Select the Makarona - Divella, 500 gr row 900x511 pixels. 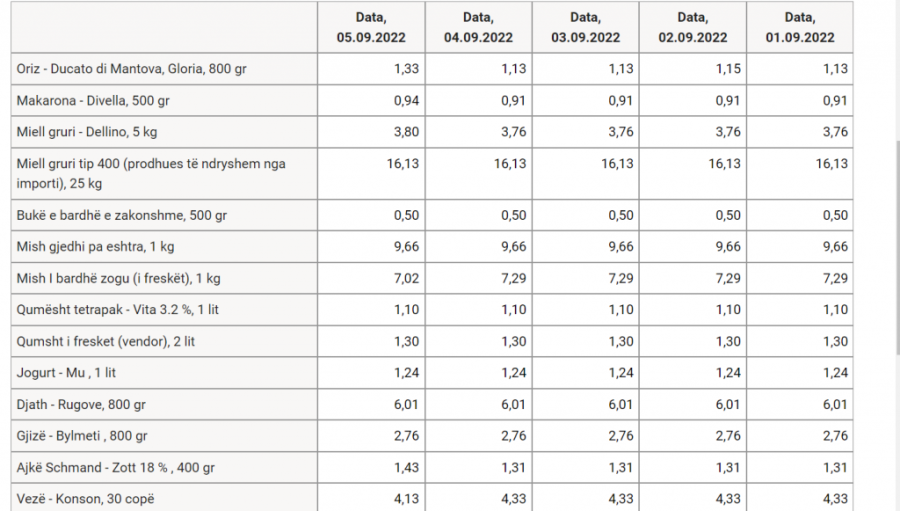[432, 100]
